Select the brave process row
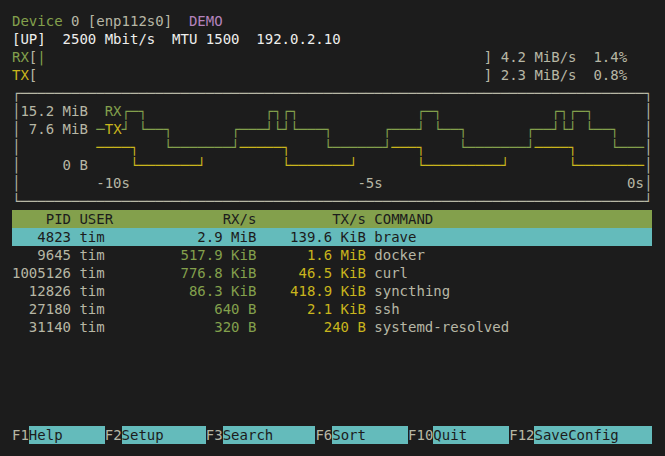Screen dimensions: 665x456 point(332,237)
